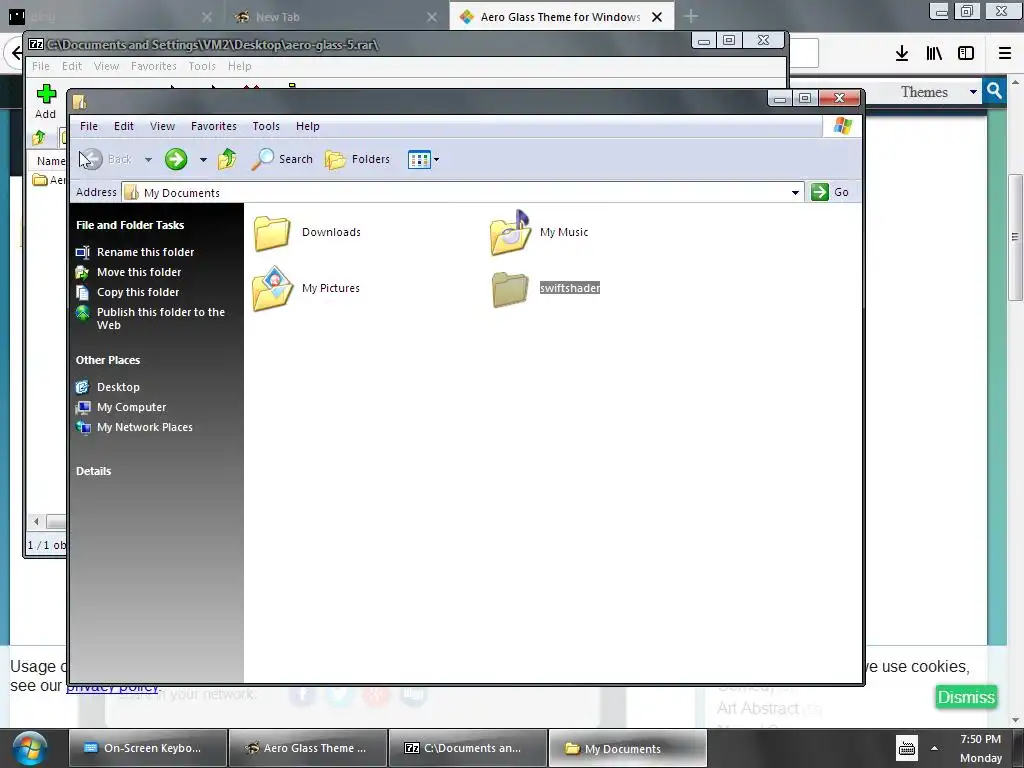The width and height of the screenshot is (1024, 768).
Task: Click Copy this folder task
Action: (x=138, y=292)
